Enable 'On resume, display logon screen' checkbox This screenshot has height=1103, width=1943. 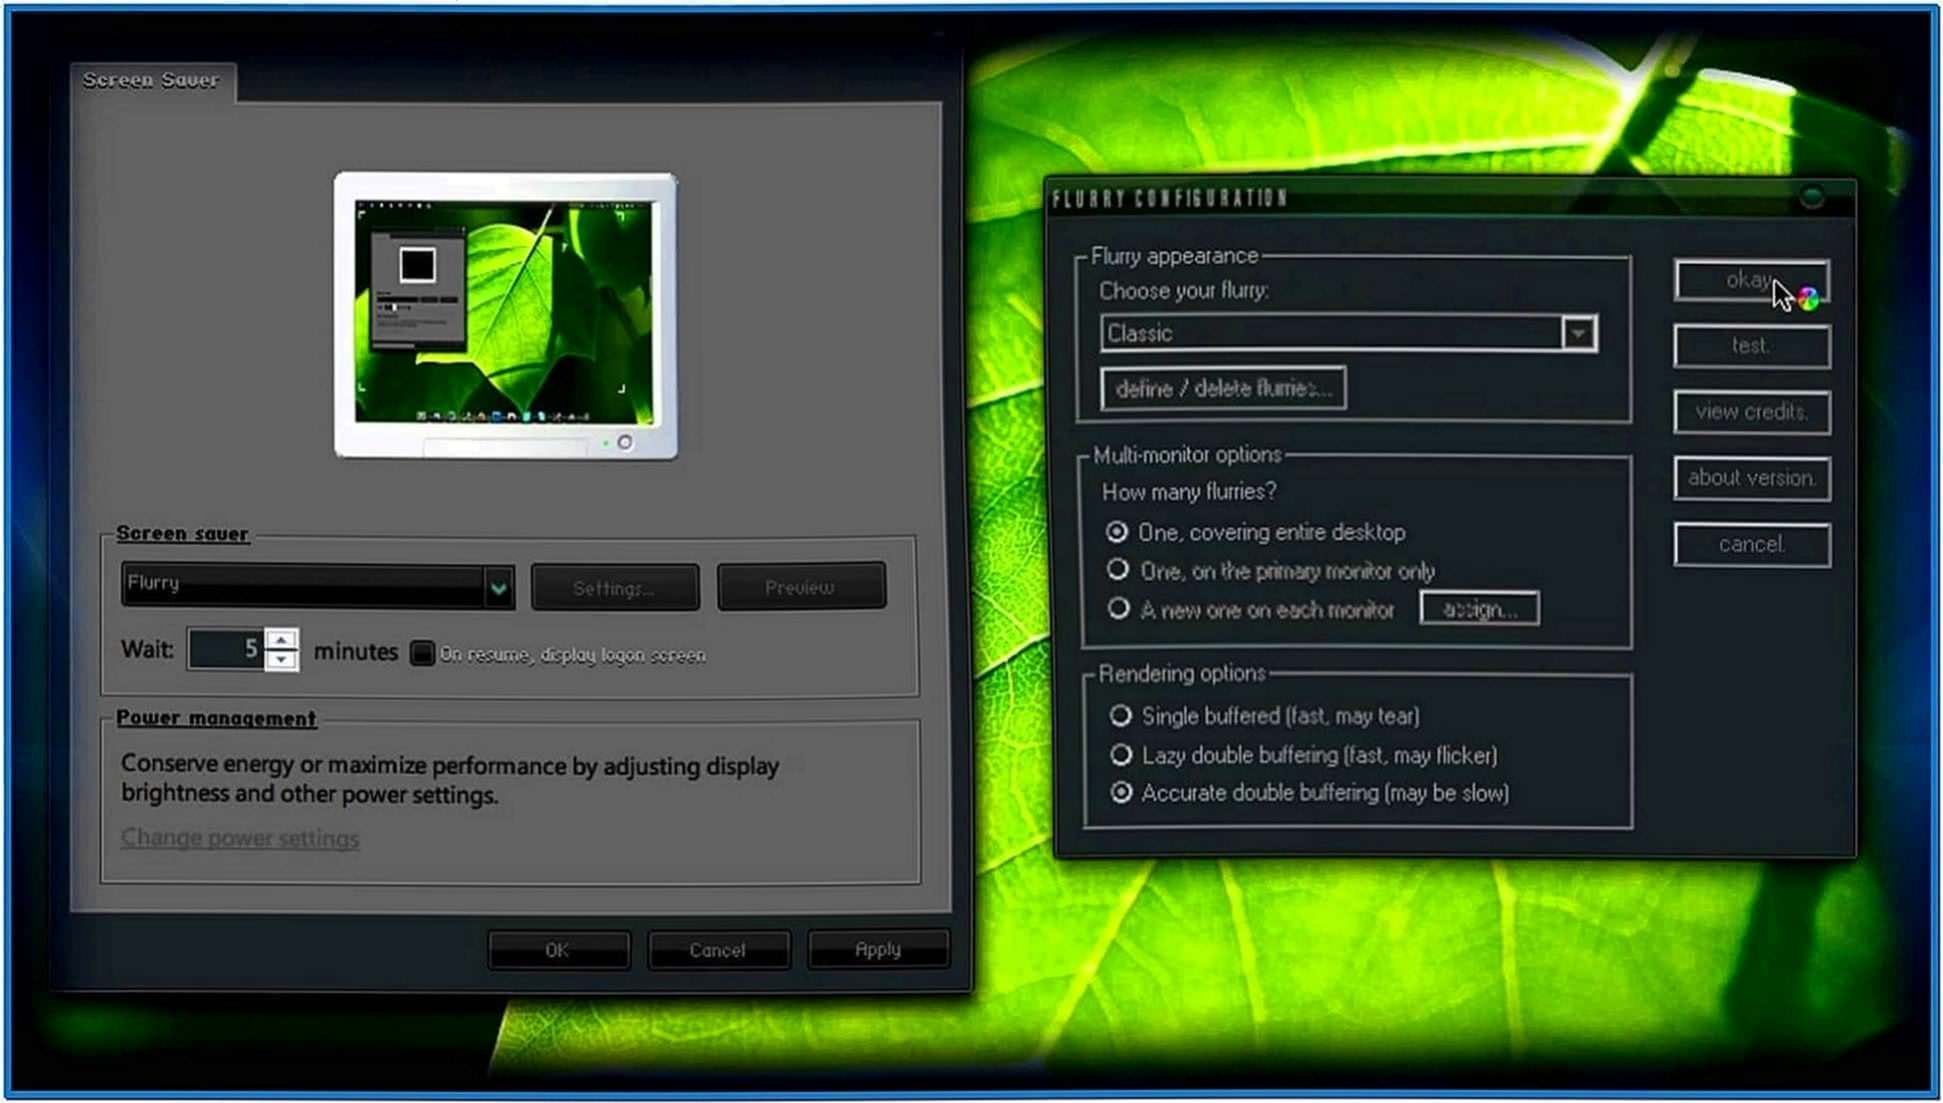(422, 654)
